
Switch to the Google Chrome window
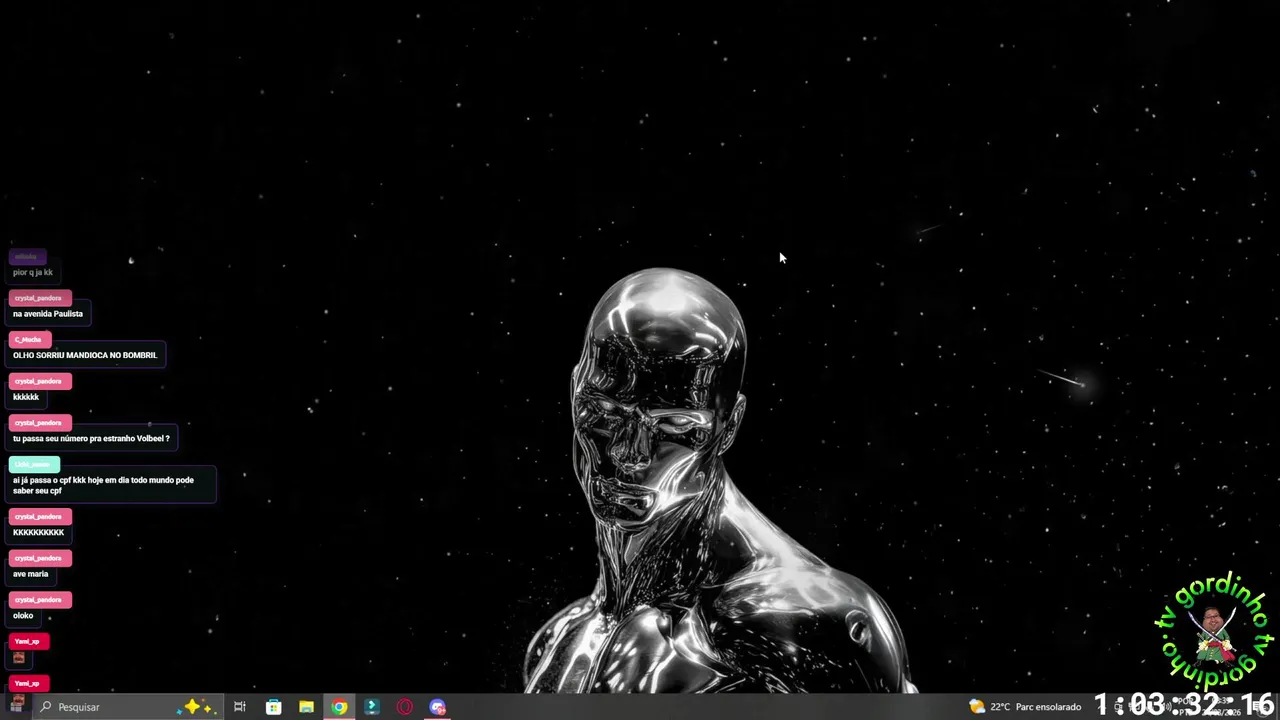pos(339,707)
